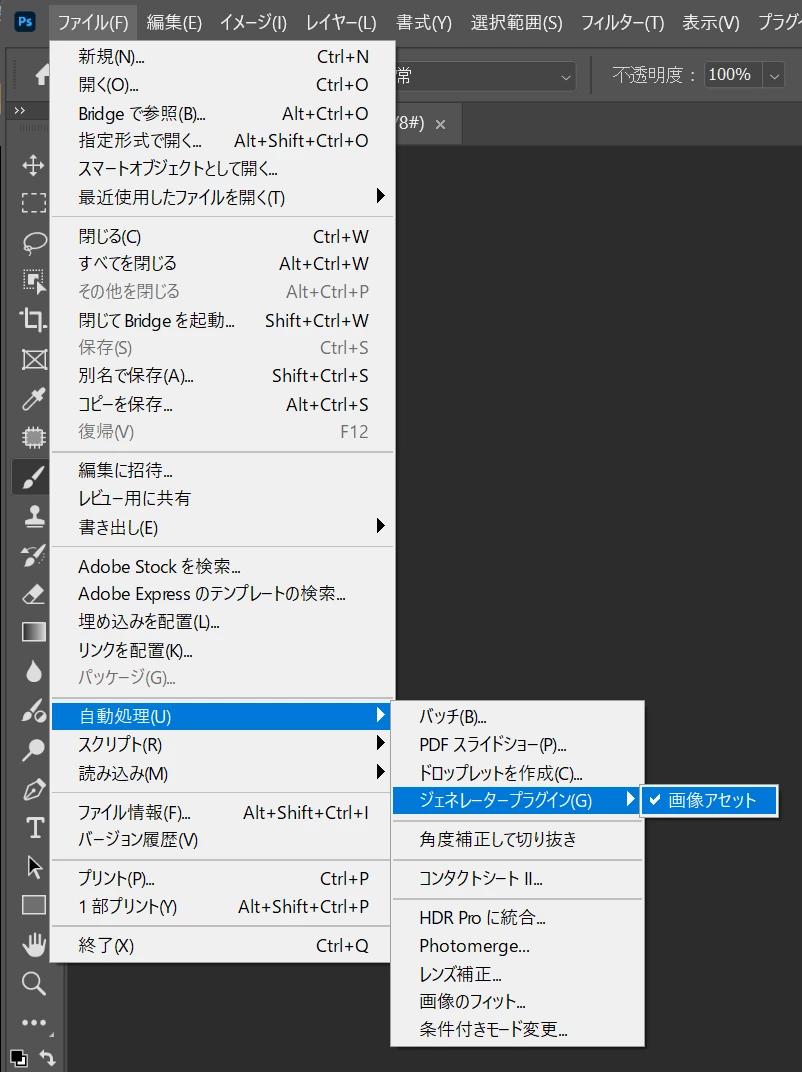The width and height of the screenshot is (802, 1072).
Task: Expand ジェネレータープラグイン(G) submenu
Action: tap(516, 800)
